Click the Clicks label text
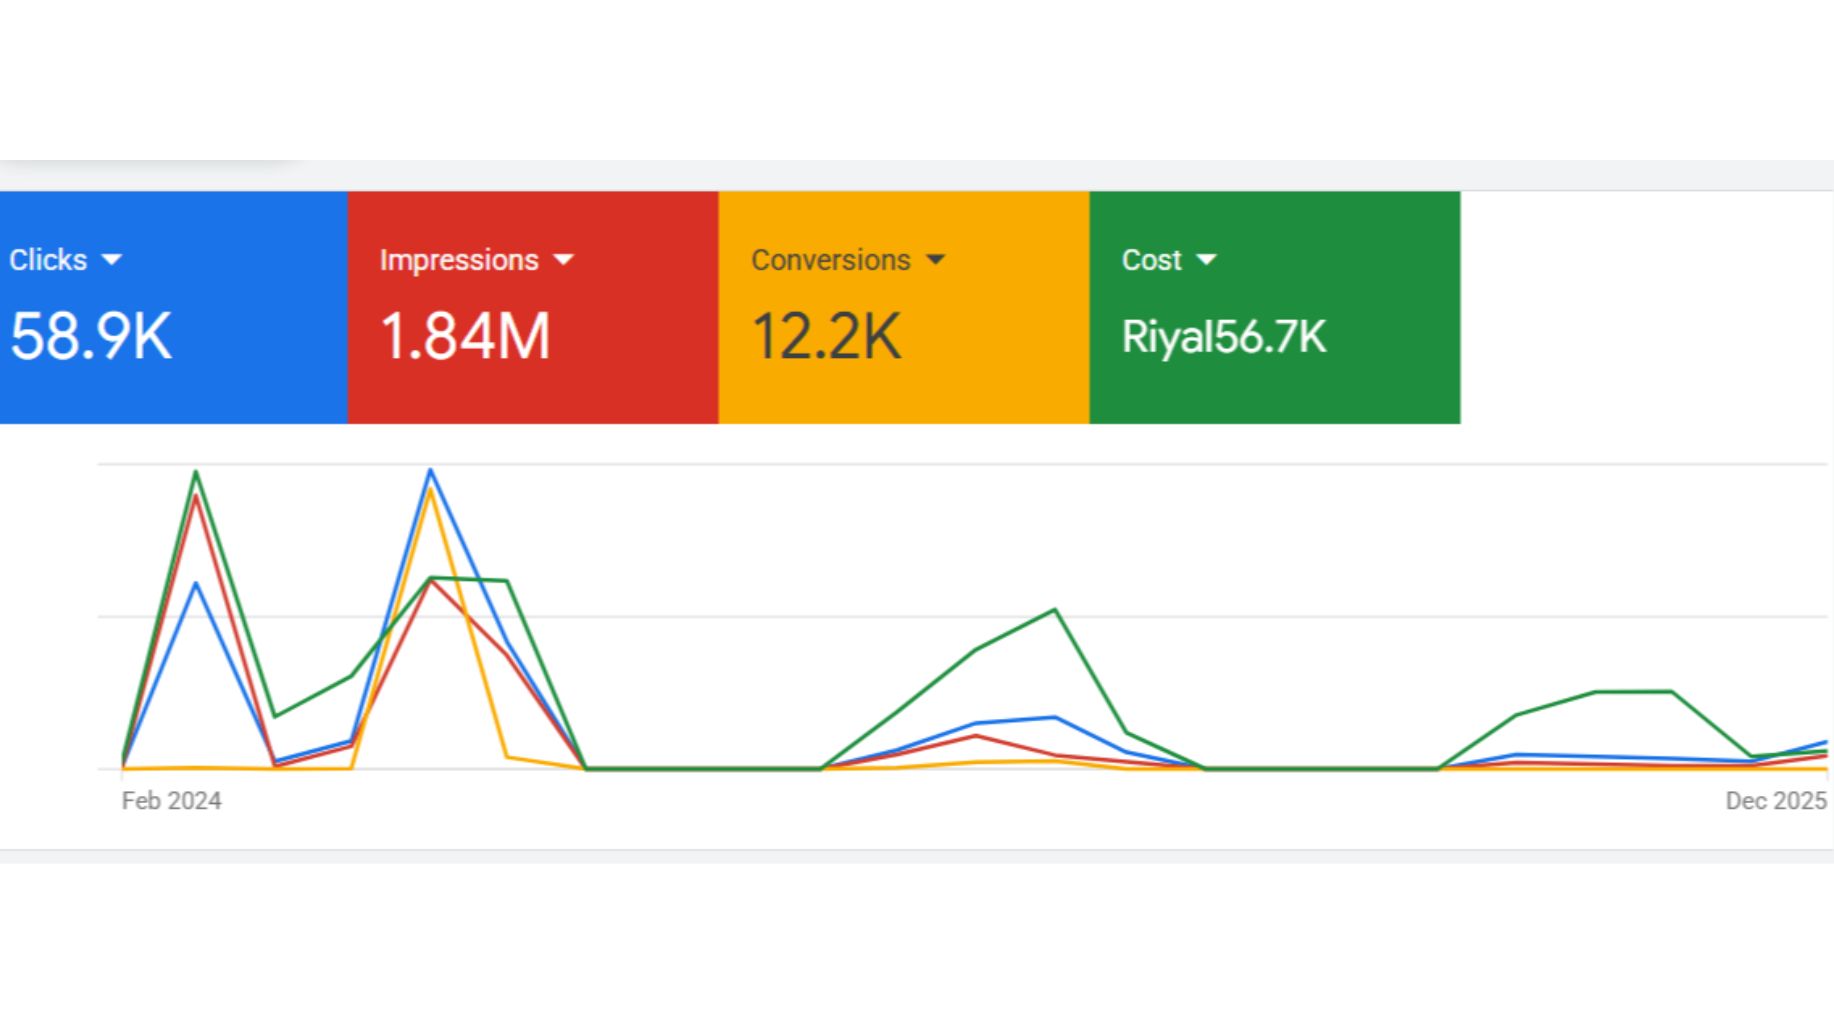Image resolution: width=1834 pixels, height=1024 pixels. point(48,260)
